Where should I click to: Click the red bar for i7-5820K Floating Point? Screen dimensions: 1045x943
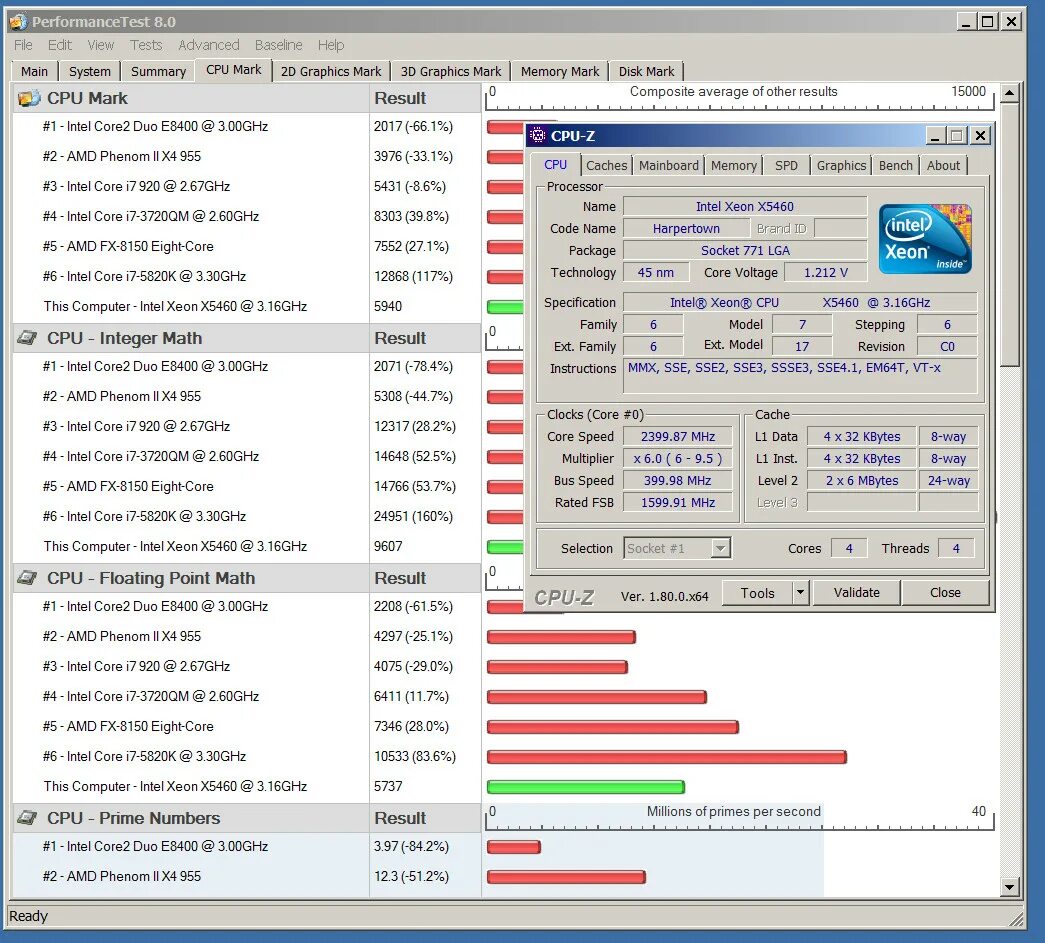667,757
